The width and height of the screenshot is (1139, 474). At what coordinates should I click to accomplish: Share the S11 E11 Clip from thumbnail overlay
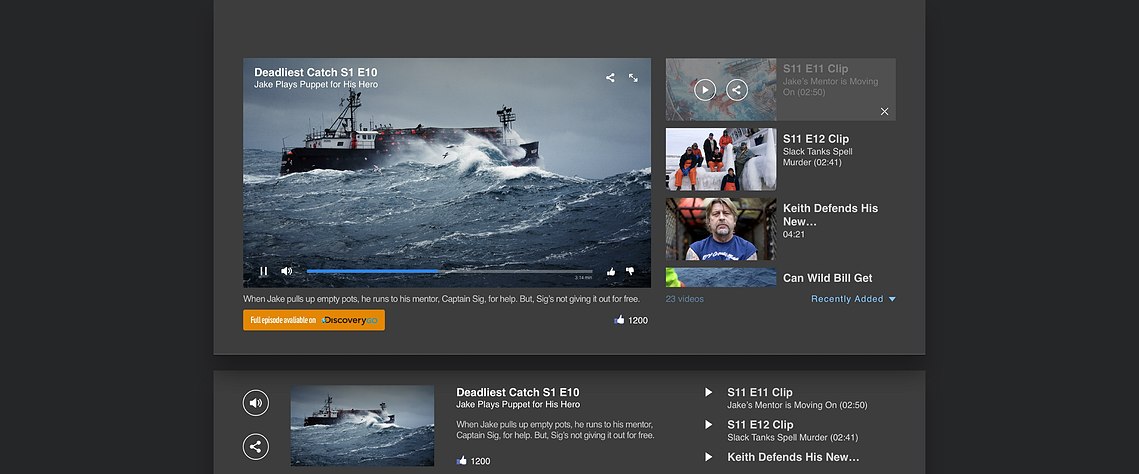tap(737, 89)
